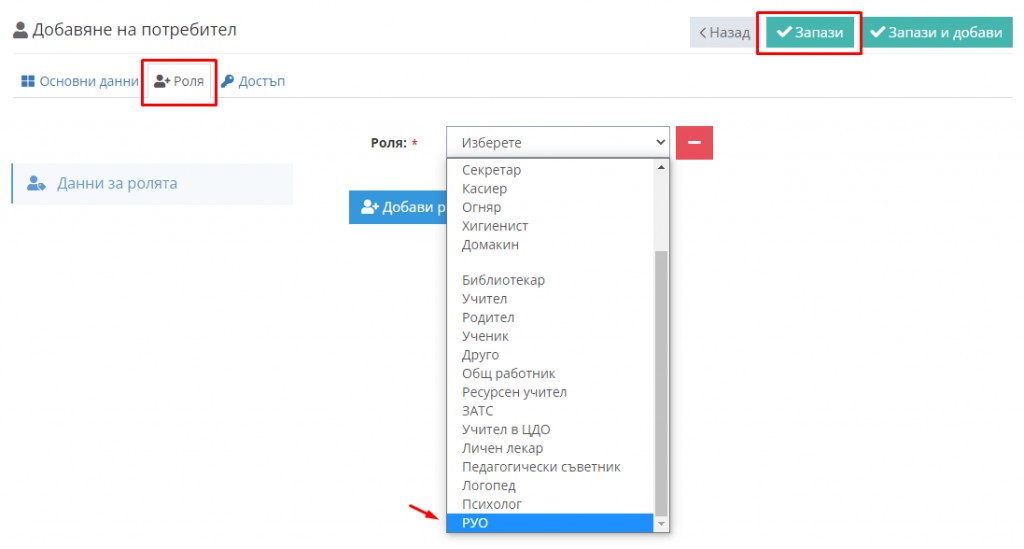Go back using the Назад button
The height and width of the screenshot is (549, 1024).
724,32
